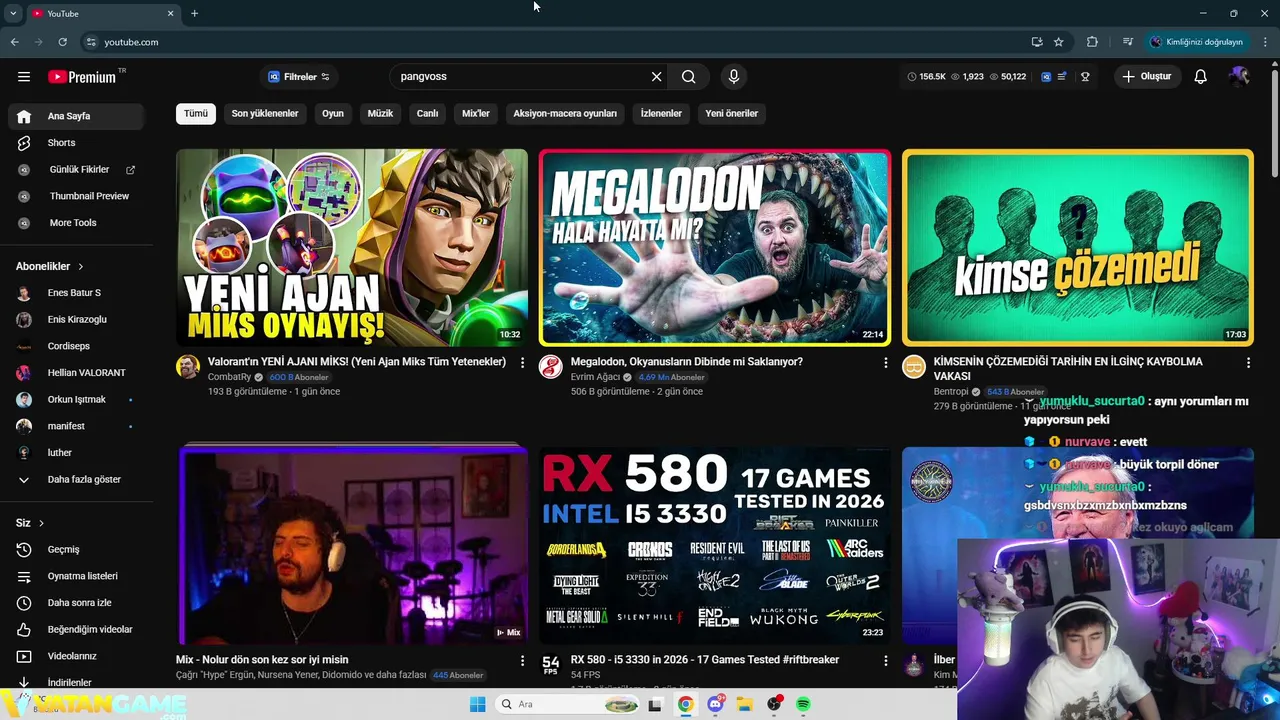Open Spotify from the taskbar
This screenshot has width=1280, height=720.
coord(803,704)
